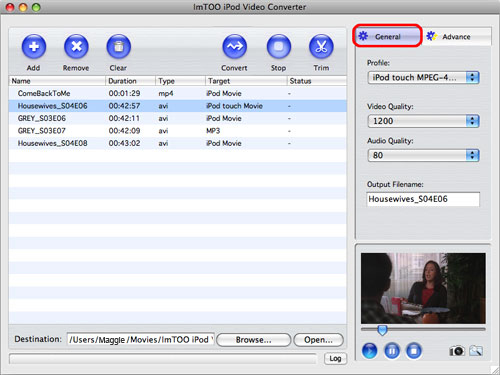
Task: Click the MP3 target cell
Action: (213, 131)
